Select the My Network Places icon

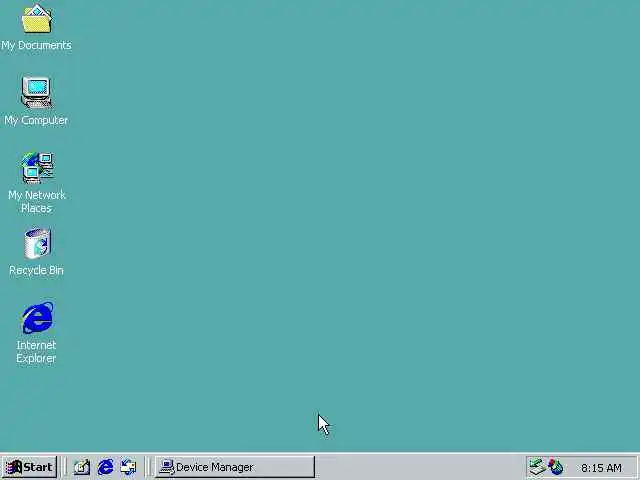coord(37,168)
